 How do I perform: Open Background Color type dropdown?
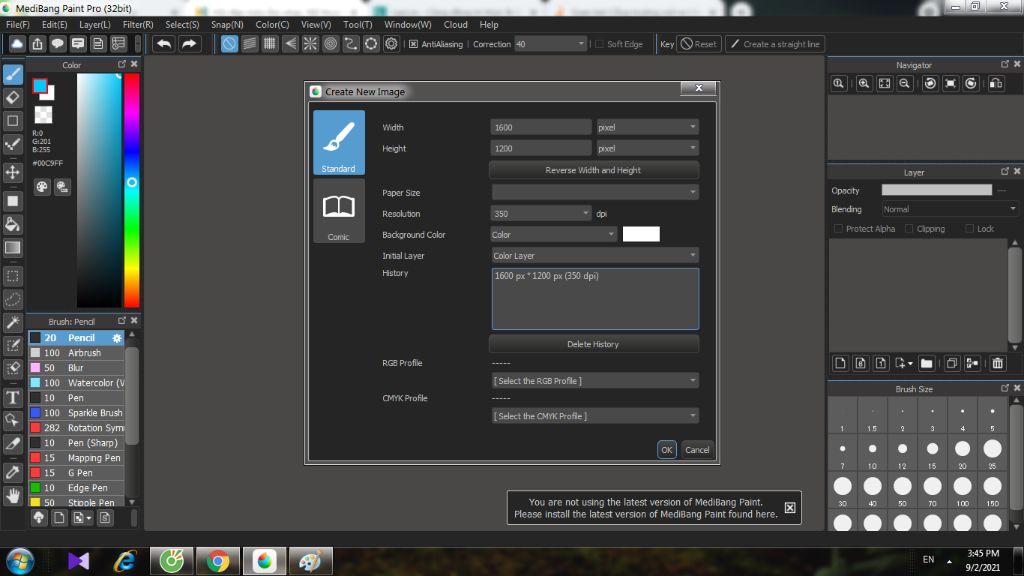[554, 234]
